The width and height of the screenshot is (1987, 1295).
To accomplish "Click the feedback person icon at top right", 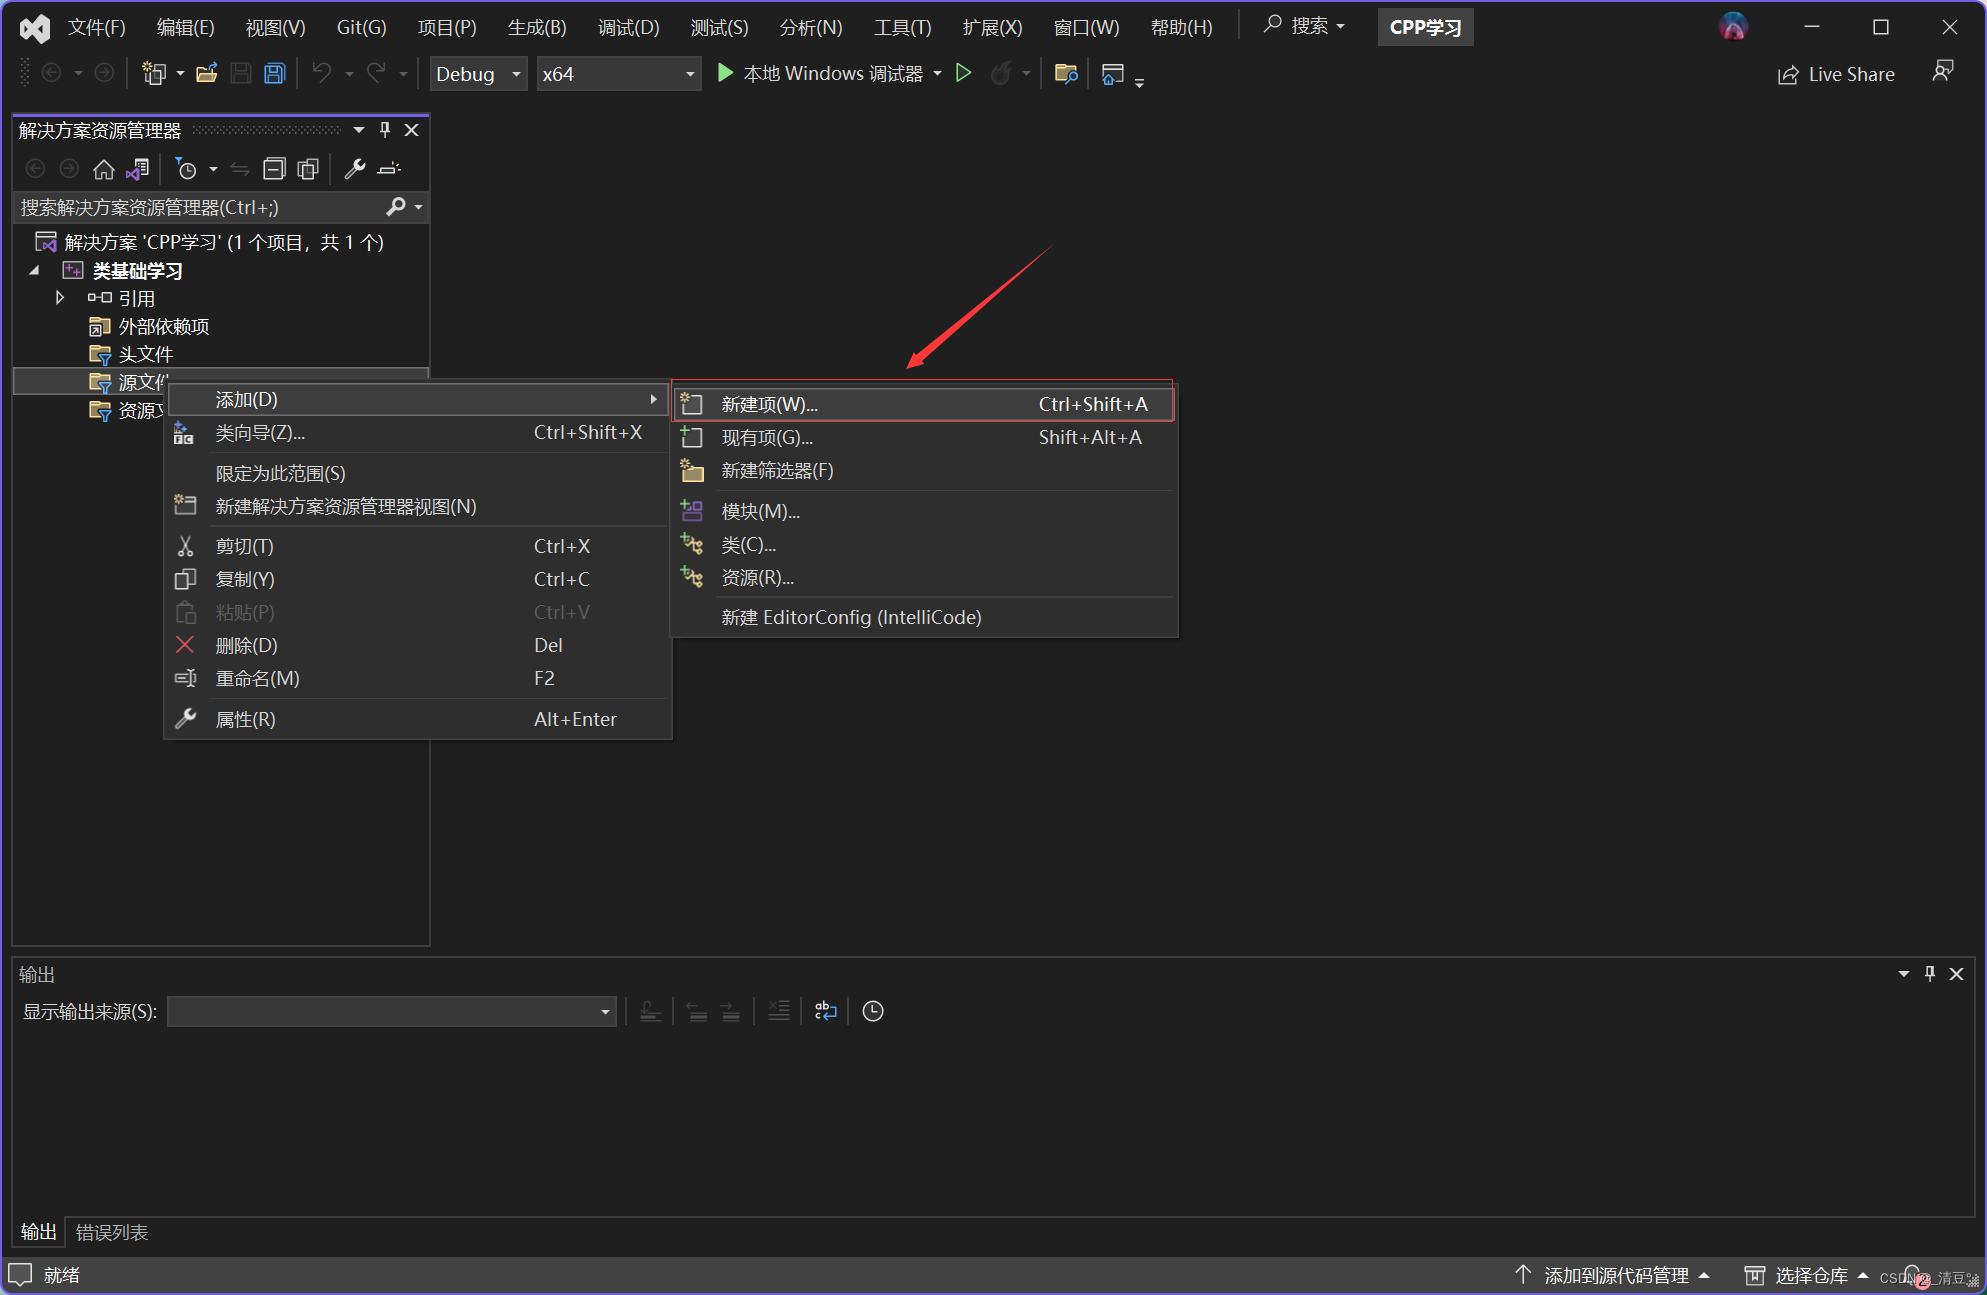I will coord(1943,72).
